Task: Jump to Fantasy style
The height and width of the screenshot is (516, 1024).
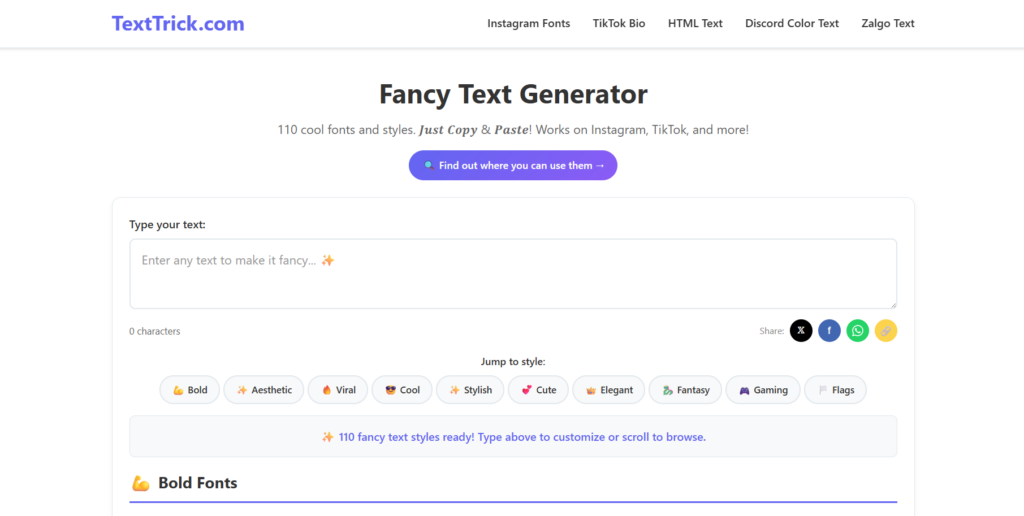Action: click(x=685, y=390)
